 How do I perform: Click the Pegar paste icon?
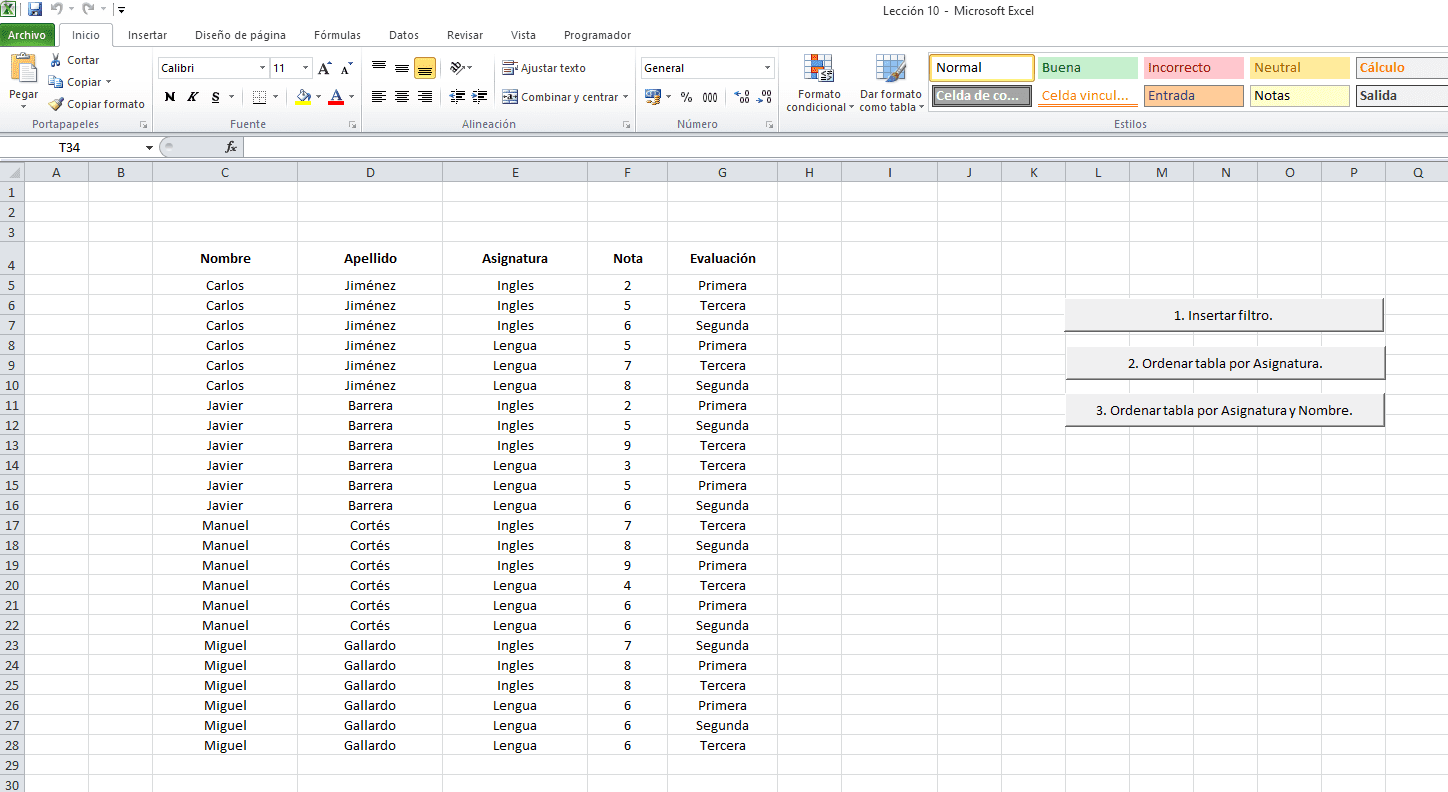tap(23, 68)
